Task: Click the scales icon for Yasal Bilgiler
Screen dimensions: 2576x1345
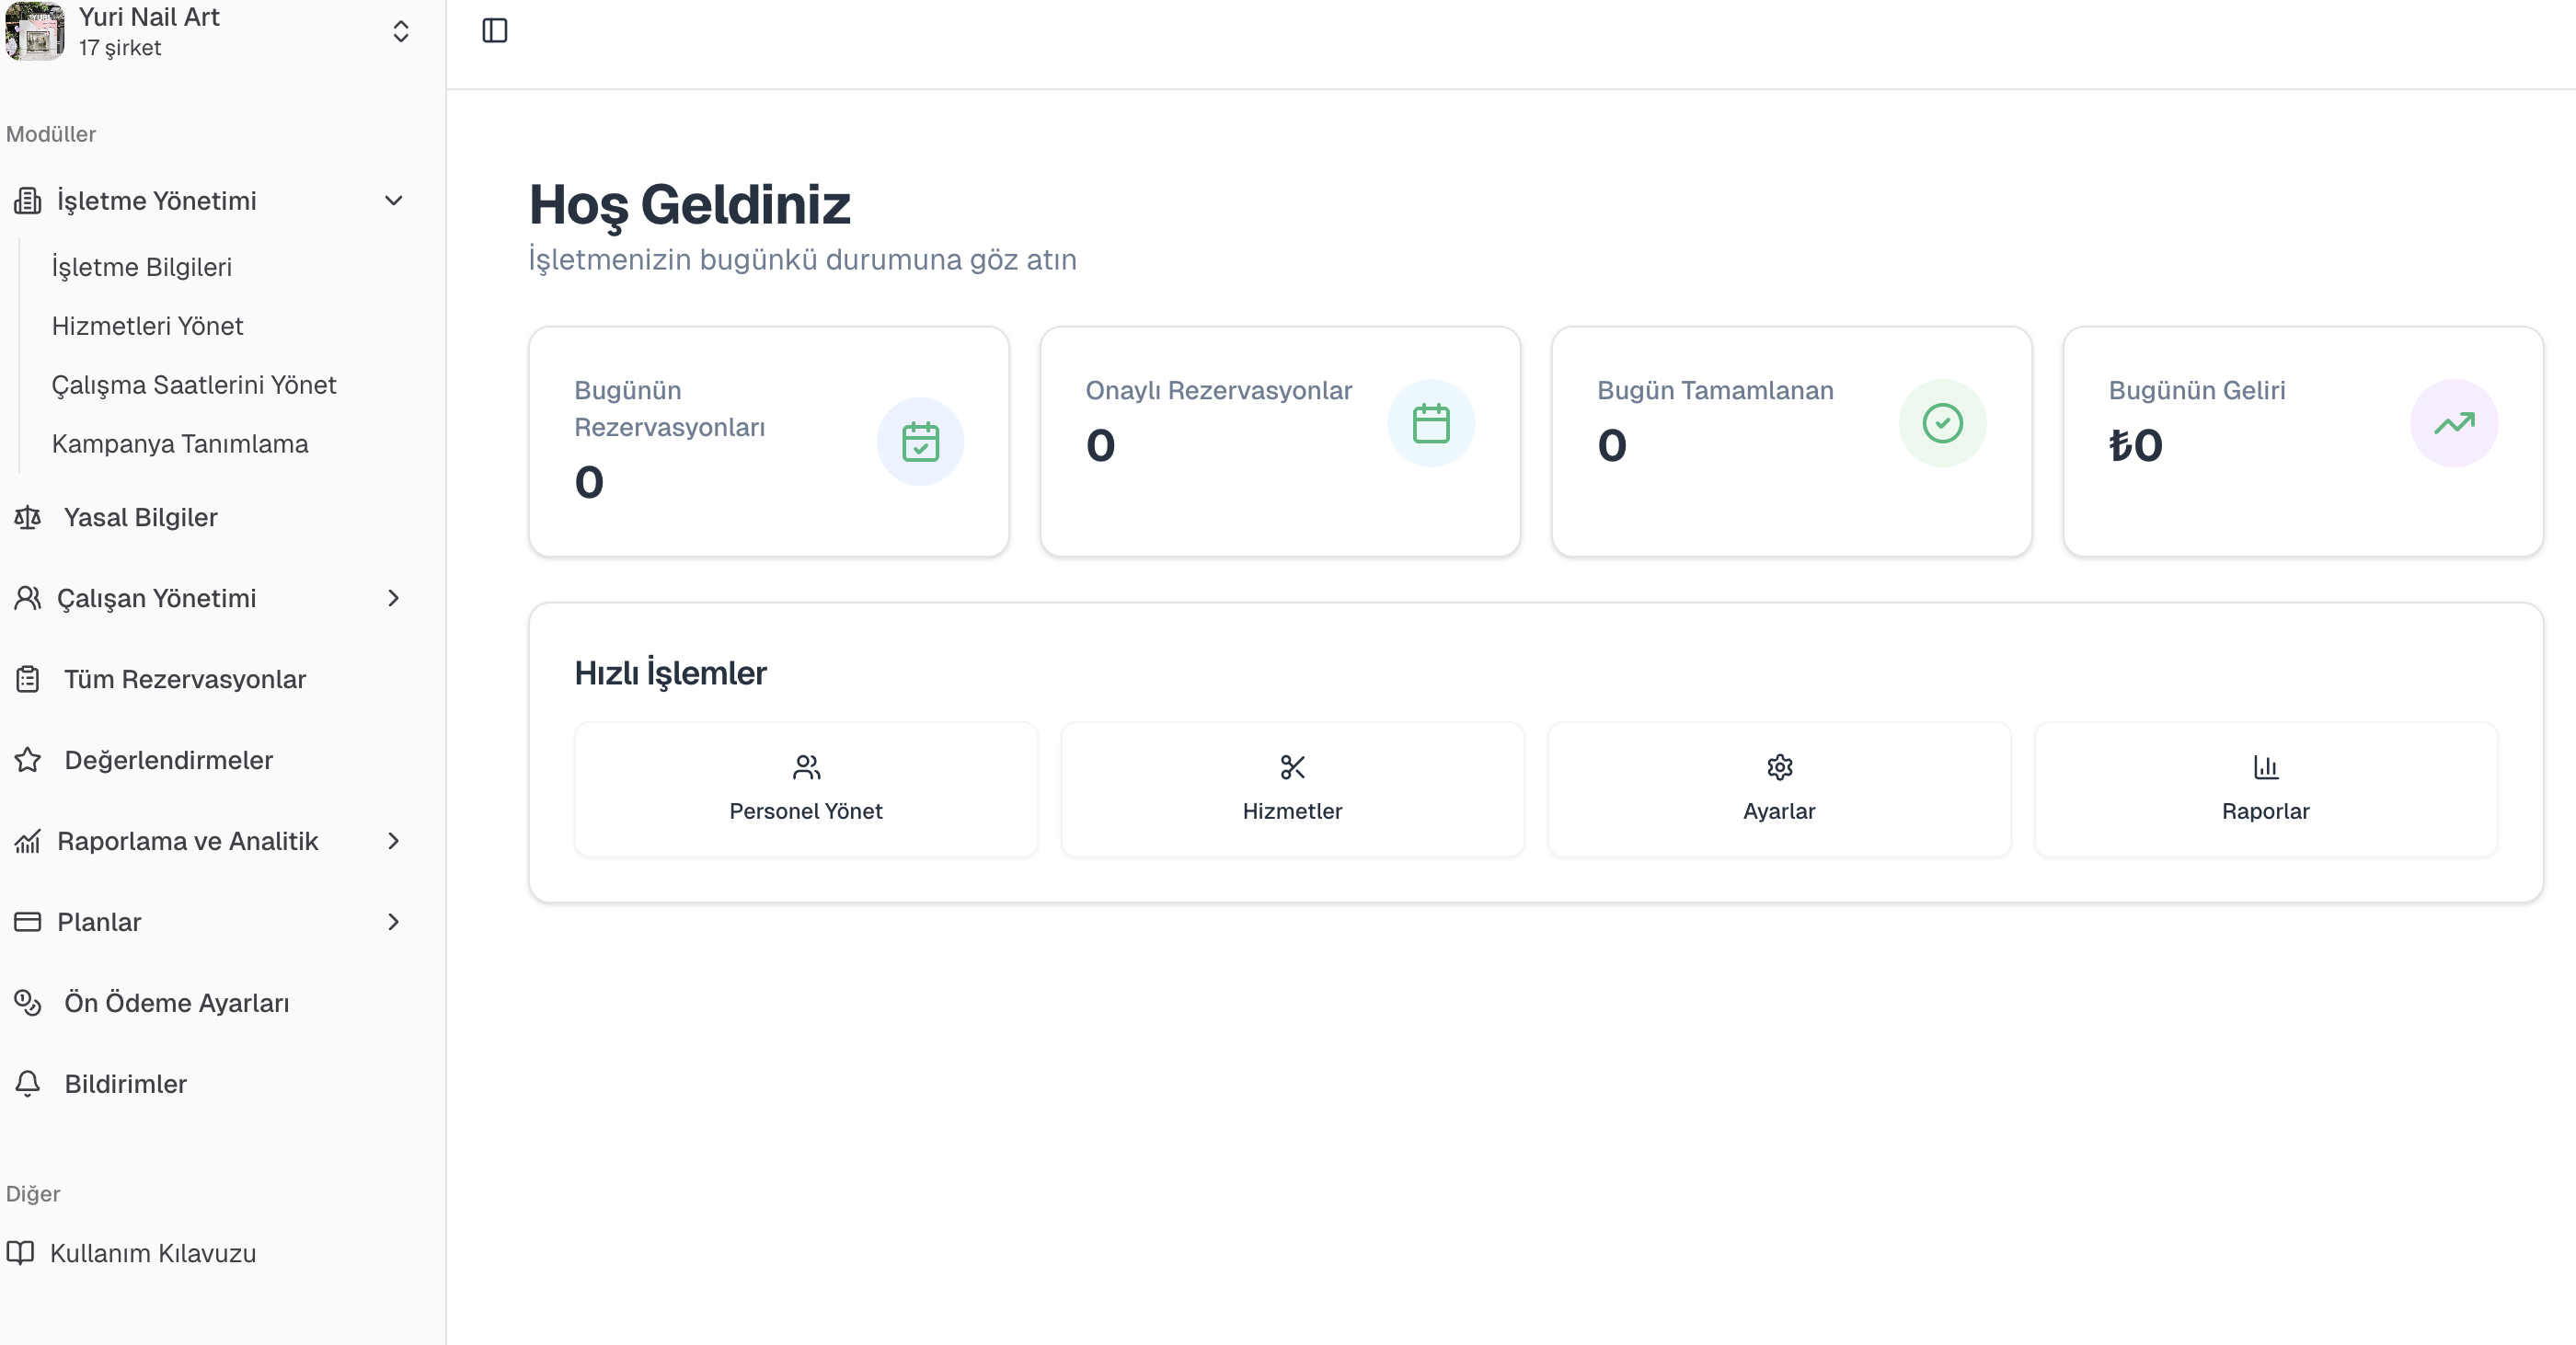Action: coord(28,517)
